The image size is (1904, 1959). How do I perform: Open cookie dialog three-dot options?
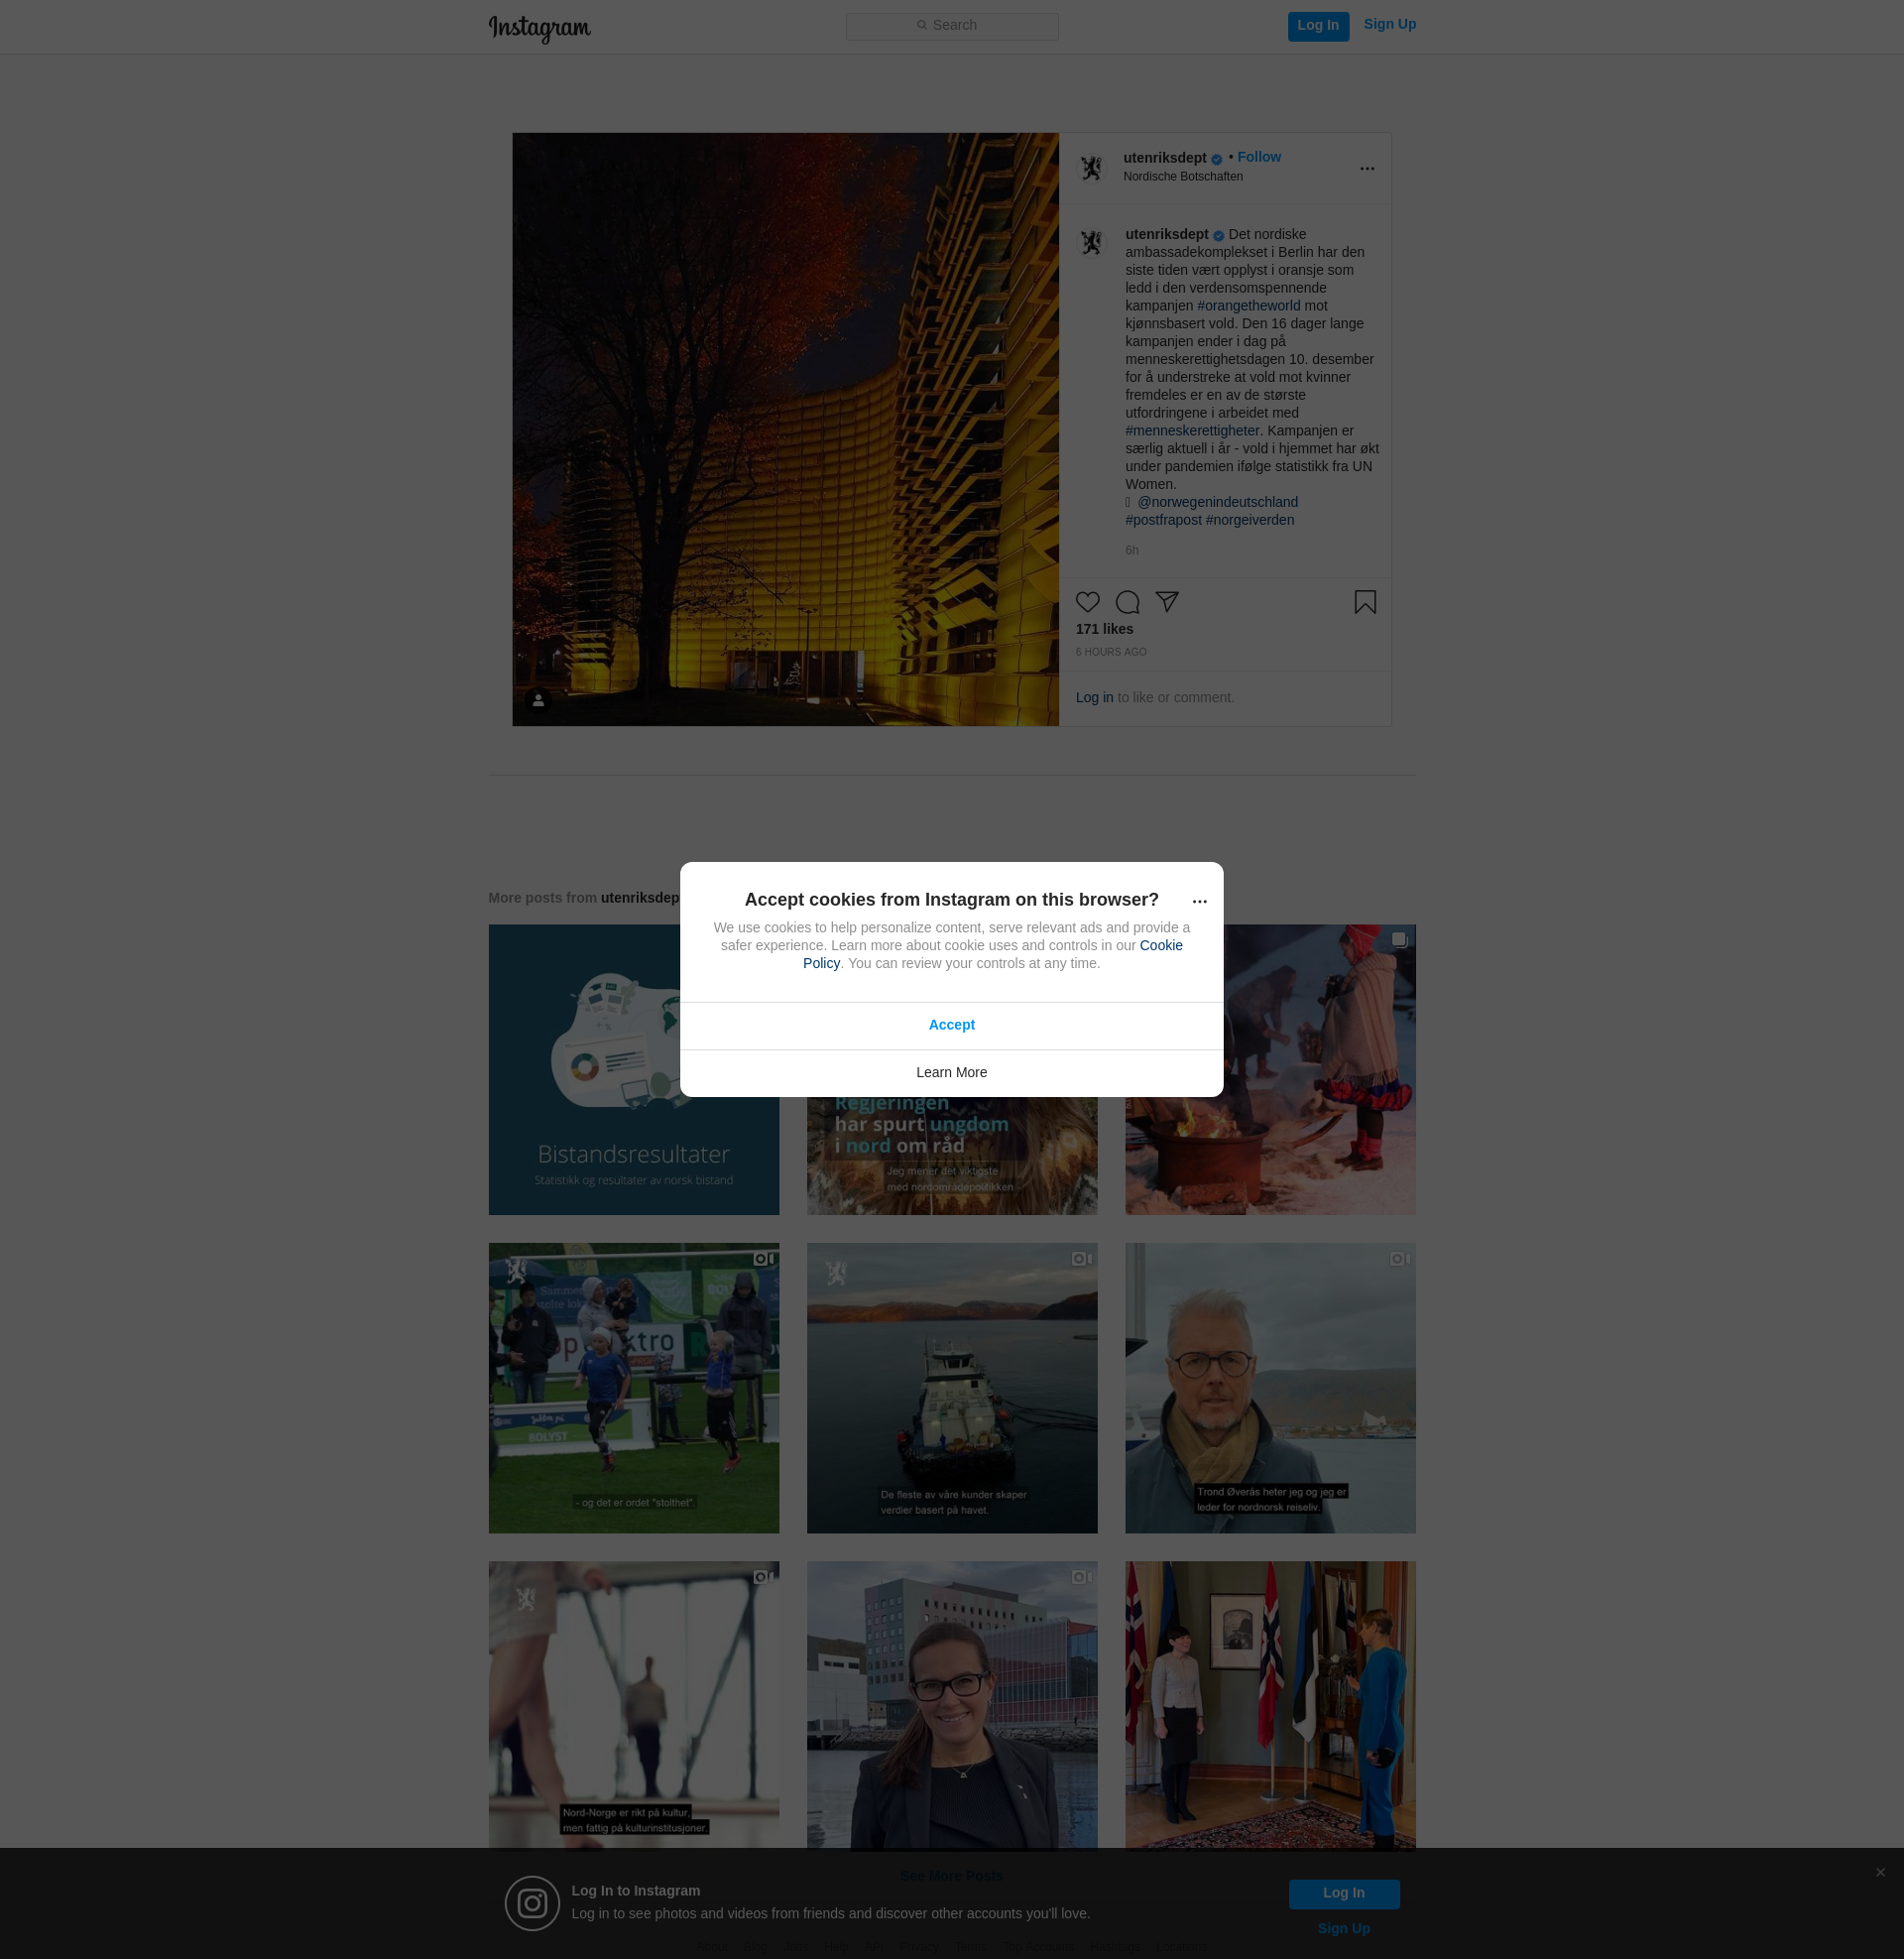pos(1199,902)
